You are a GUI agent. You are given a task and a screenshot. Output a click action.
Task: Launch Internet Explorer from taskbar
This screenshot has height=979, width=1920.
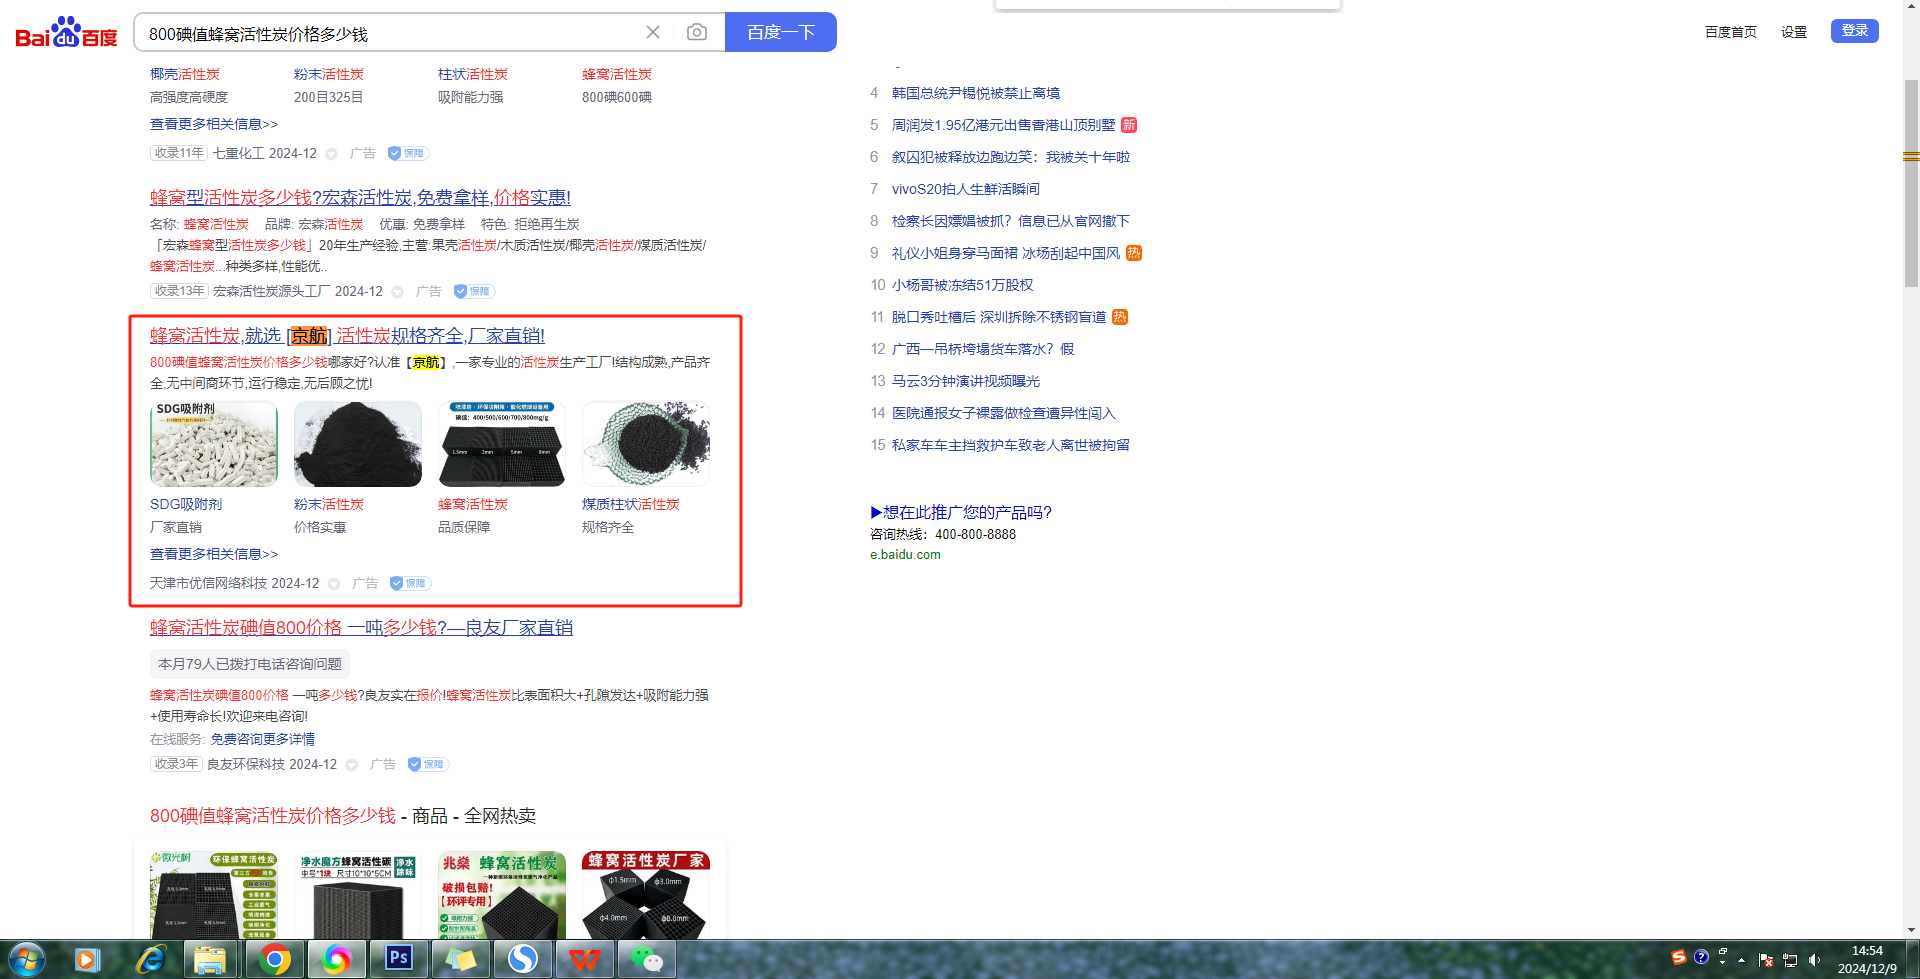click(x=150, y=960)
